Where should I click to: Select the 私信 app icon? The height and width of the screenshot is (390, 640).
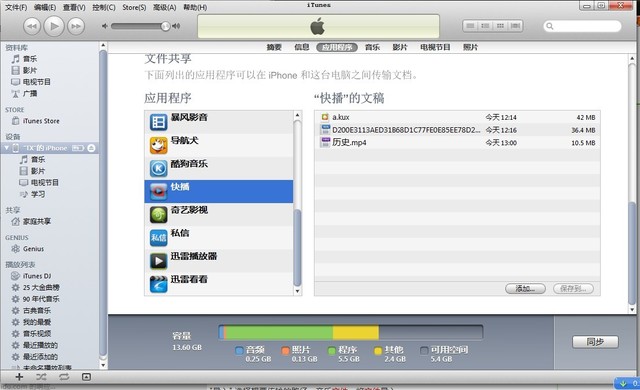[158, 238]
